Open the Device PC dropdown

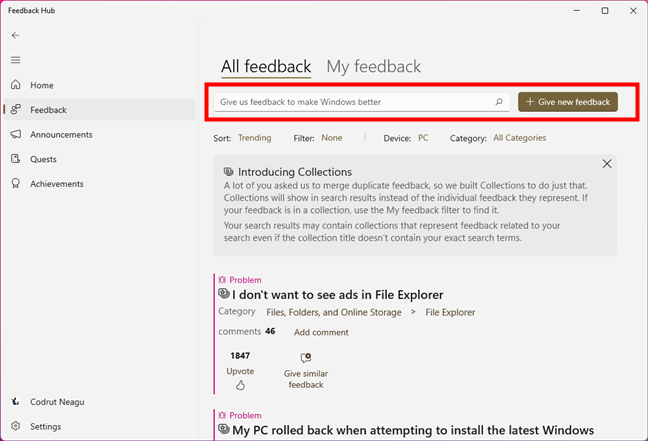[423, 138]
